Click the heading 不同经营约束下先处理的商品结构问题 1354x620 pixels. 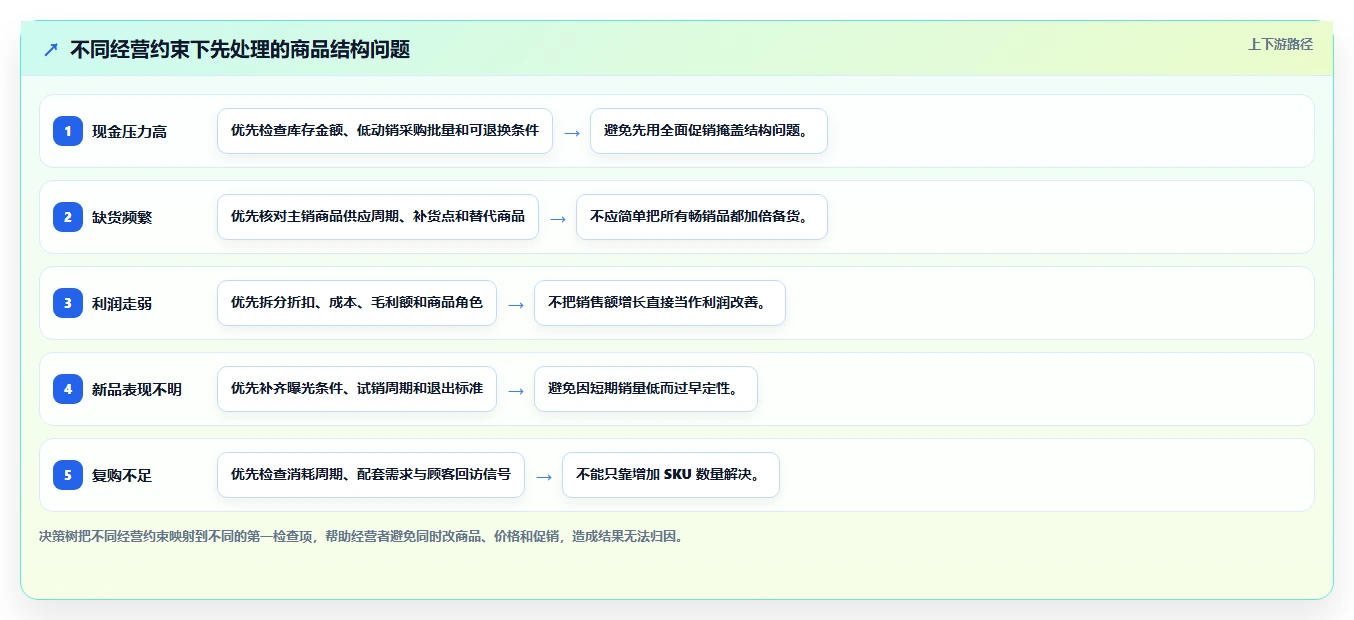[x=240, y=49]
